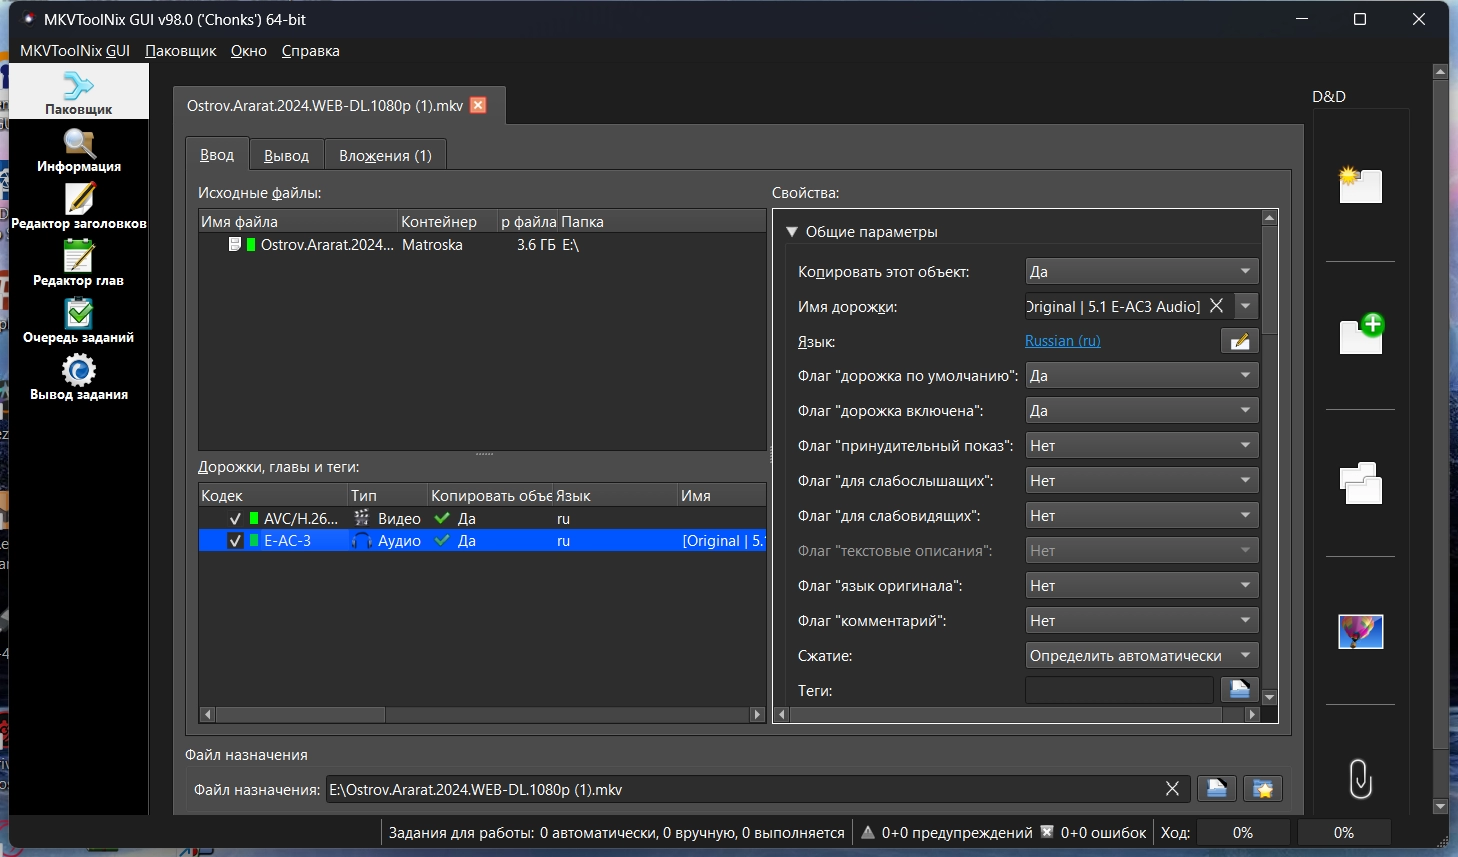Open Вывод задания job output view
Image resolution: width=1458 pixels, height=857 pixels.
click(x=79, y=378)
